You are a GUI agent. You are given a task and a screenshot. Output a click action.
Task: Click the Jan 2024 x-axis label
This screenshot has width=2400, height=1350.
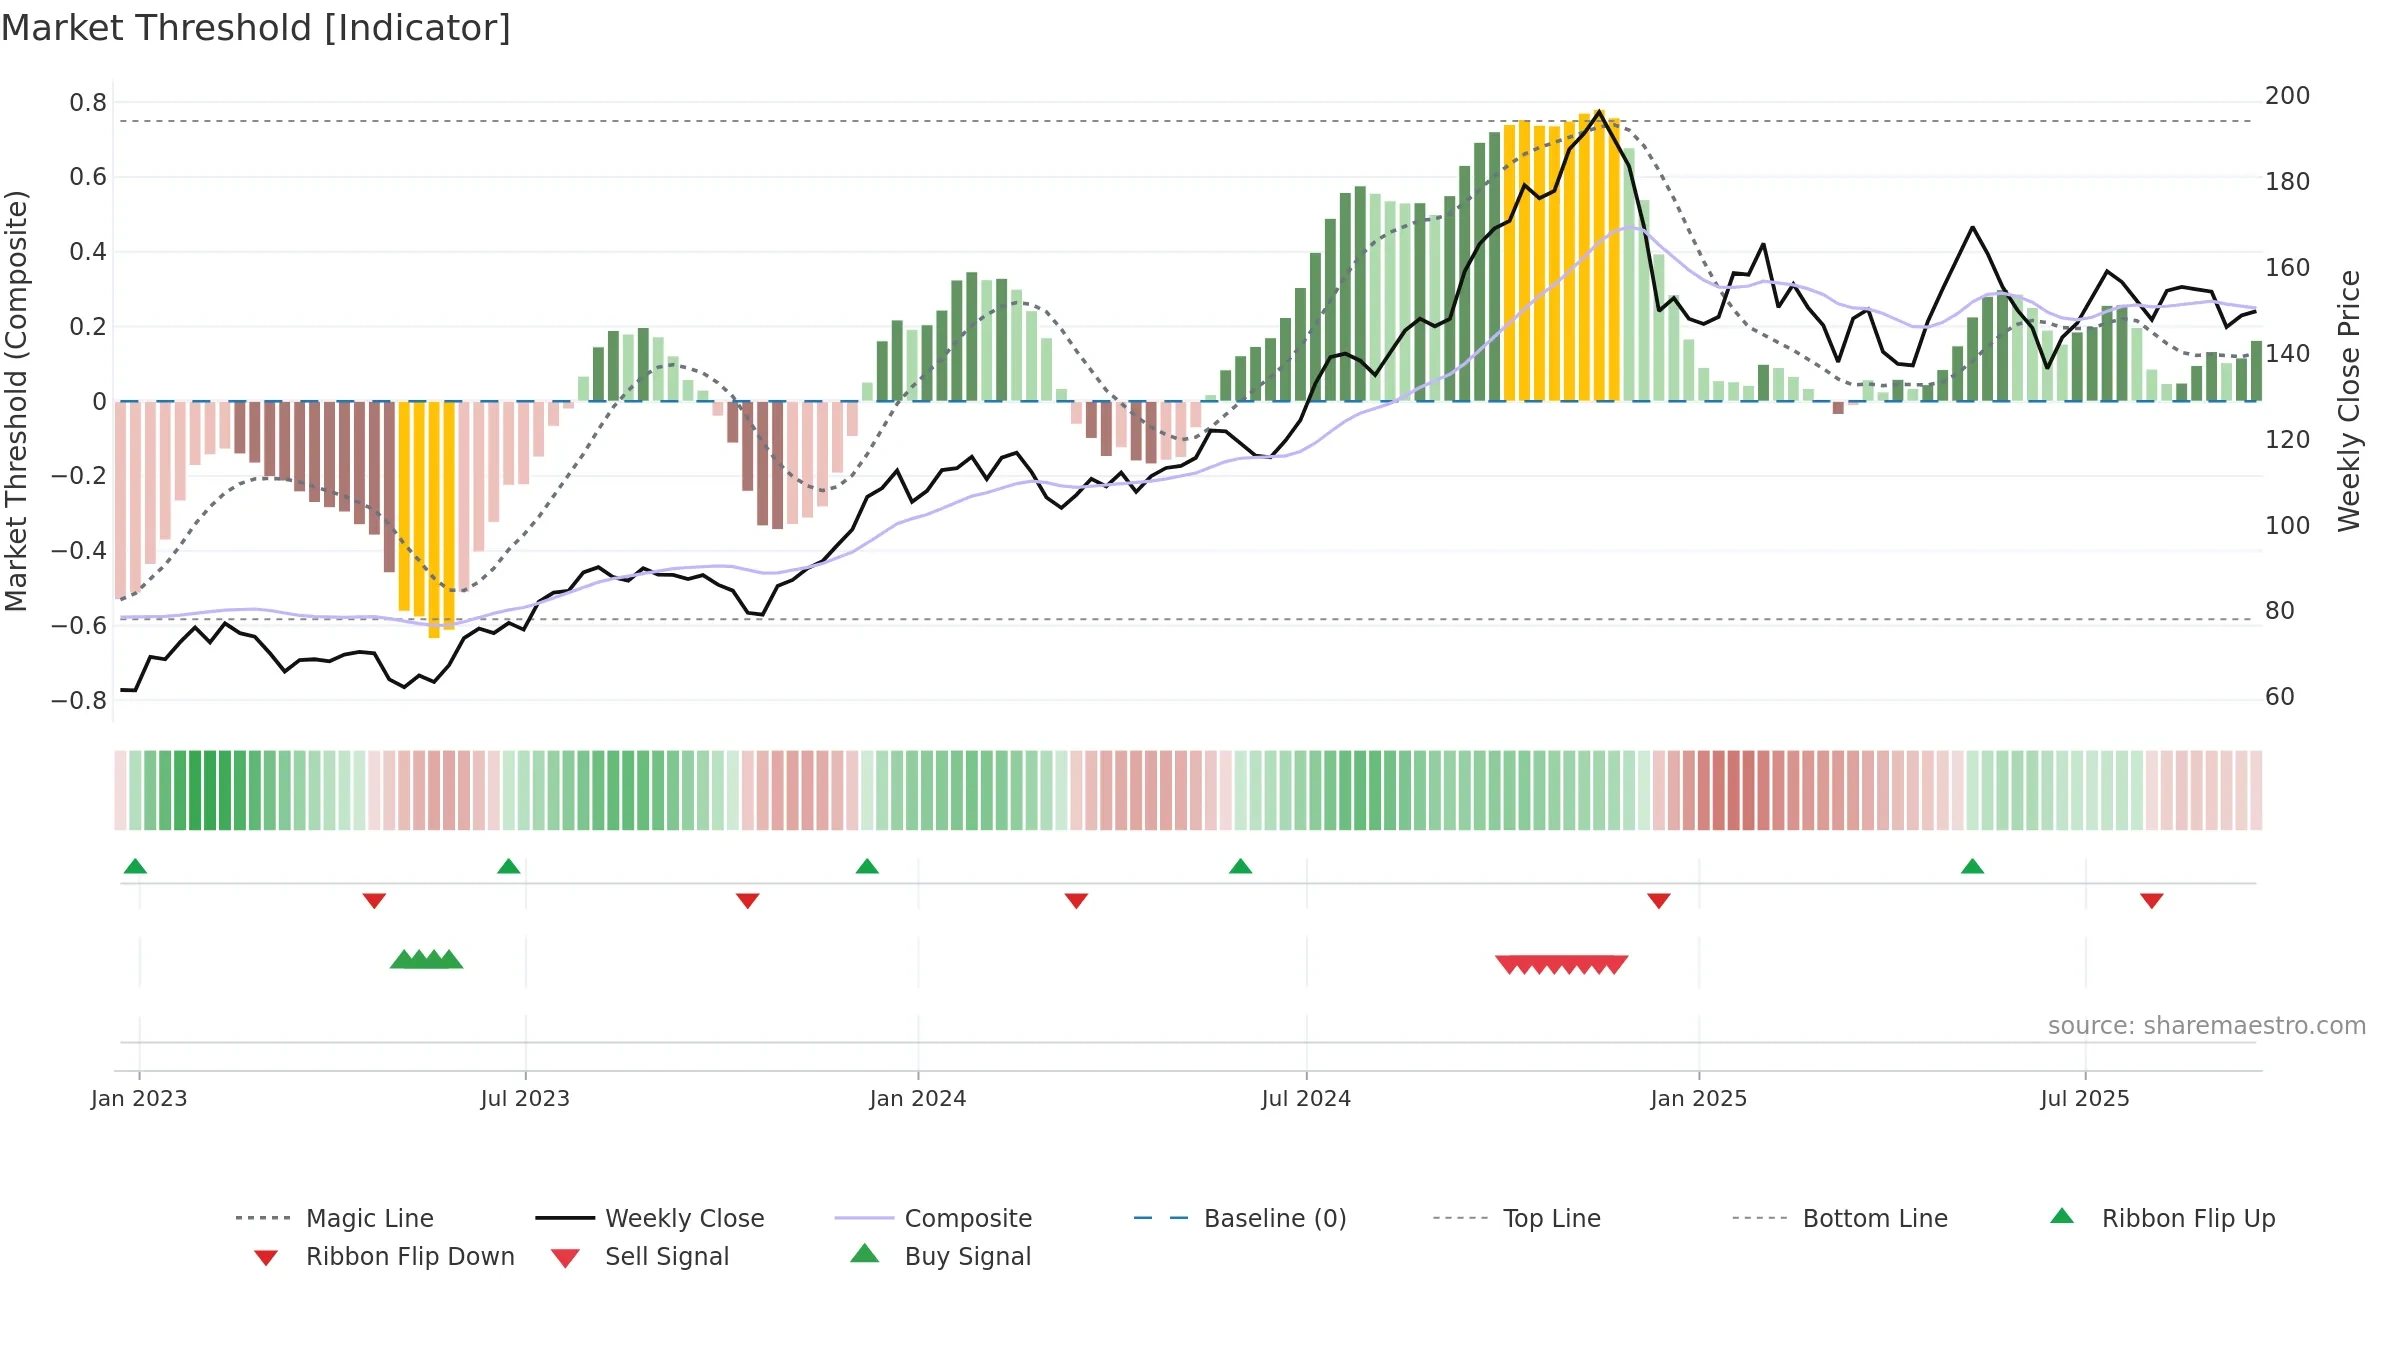[918, 1098]
